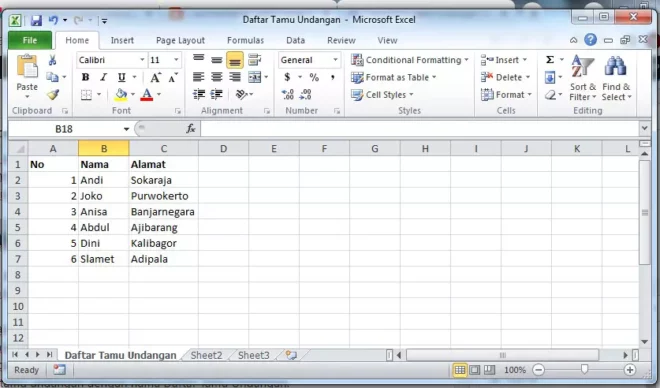The image size is (660, 388).
Task: Switch to Sheet2 tab
Action: click(206, 355)
